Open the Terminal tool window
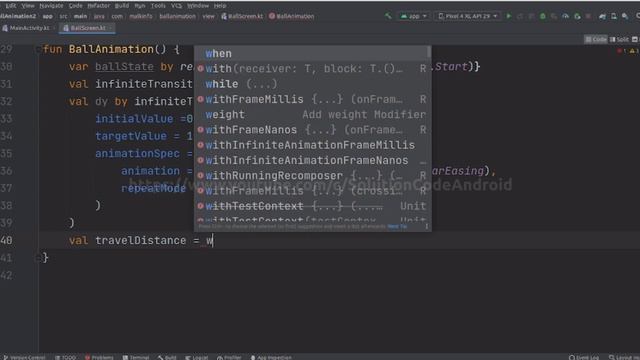Screen dimensions: 640x360 [136, 357]
